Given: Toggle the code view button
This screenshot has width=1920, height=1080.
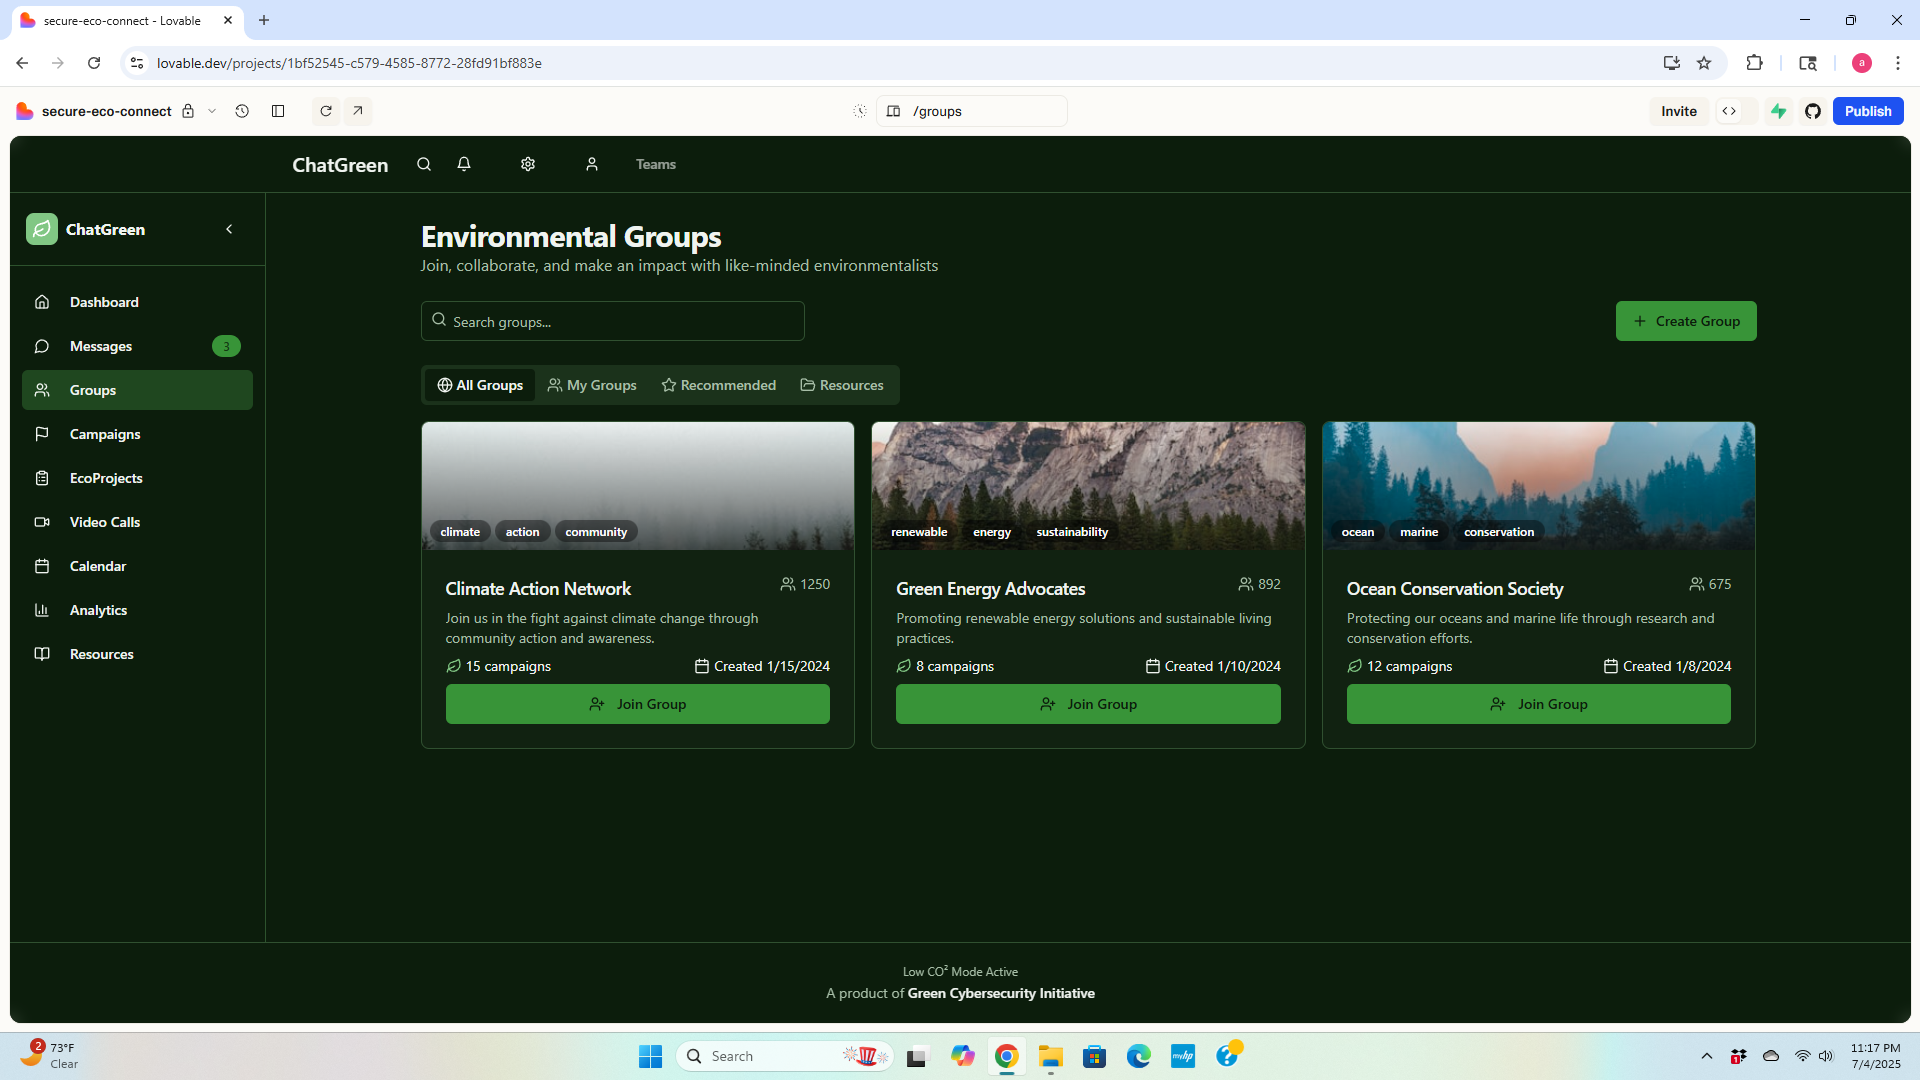Looking at the screenshot, I should coord(1729,111).
